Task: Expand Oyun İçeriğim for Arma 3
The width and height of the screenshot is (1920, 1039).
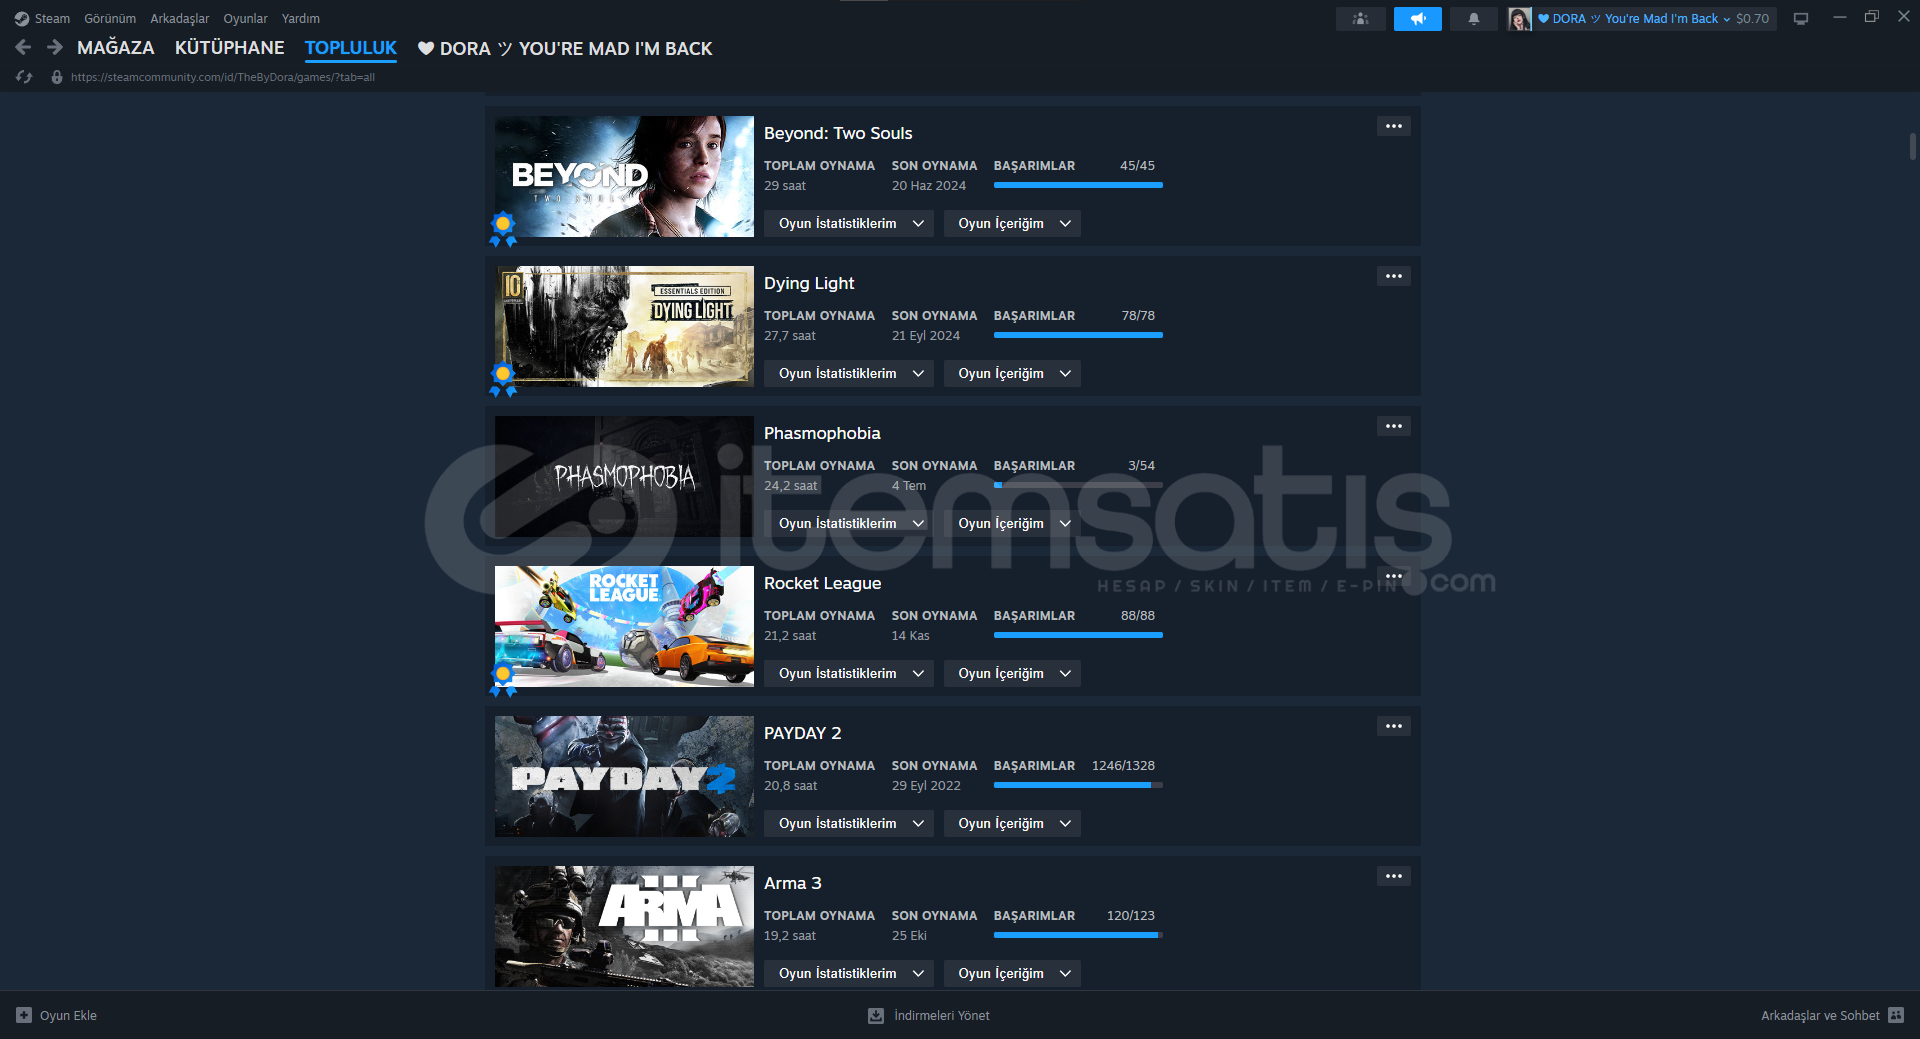Action: (x=1012, y=973)
